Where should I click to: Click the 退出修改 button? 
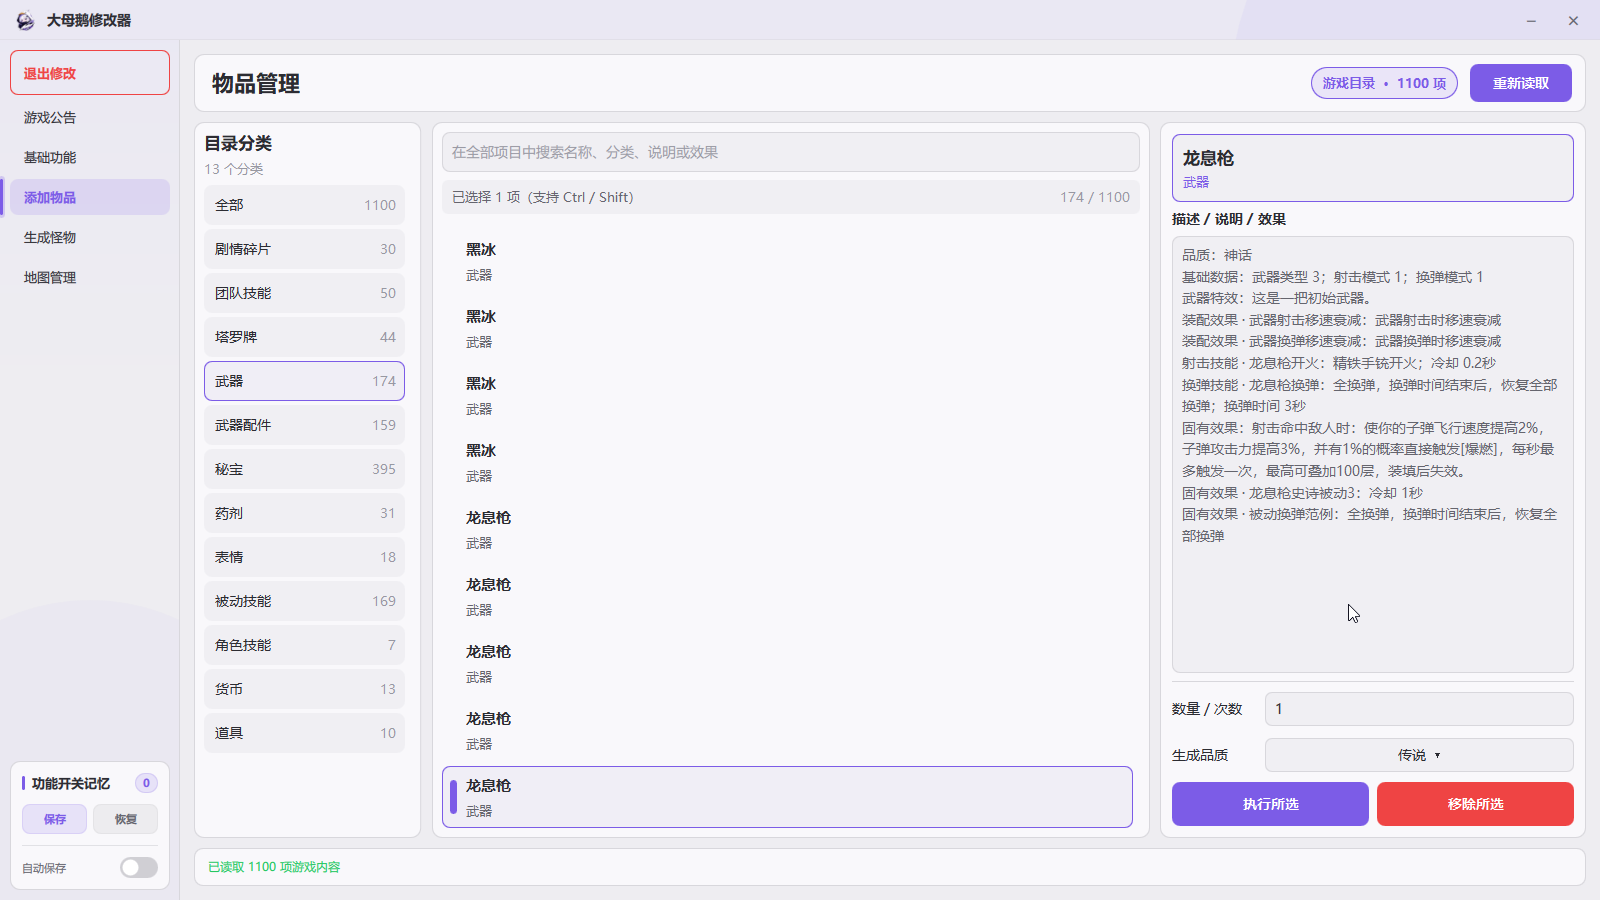coord(90,73)
